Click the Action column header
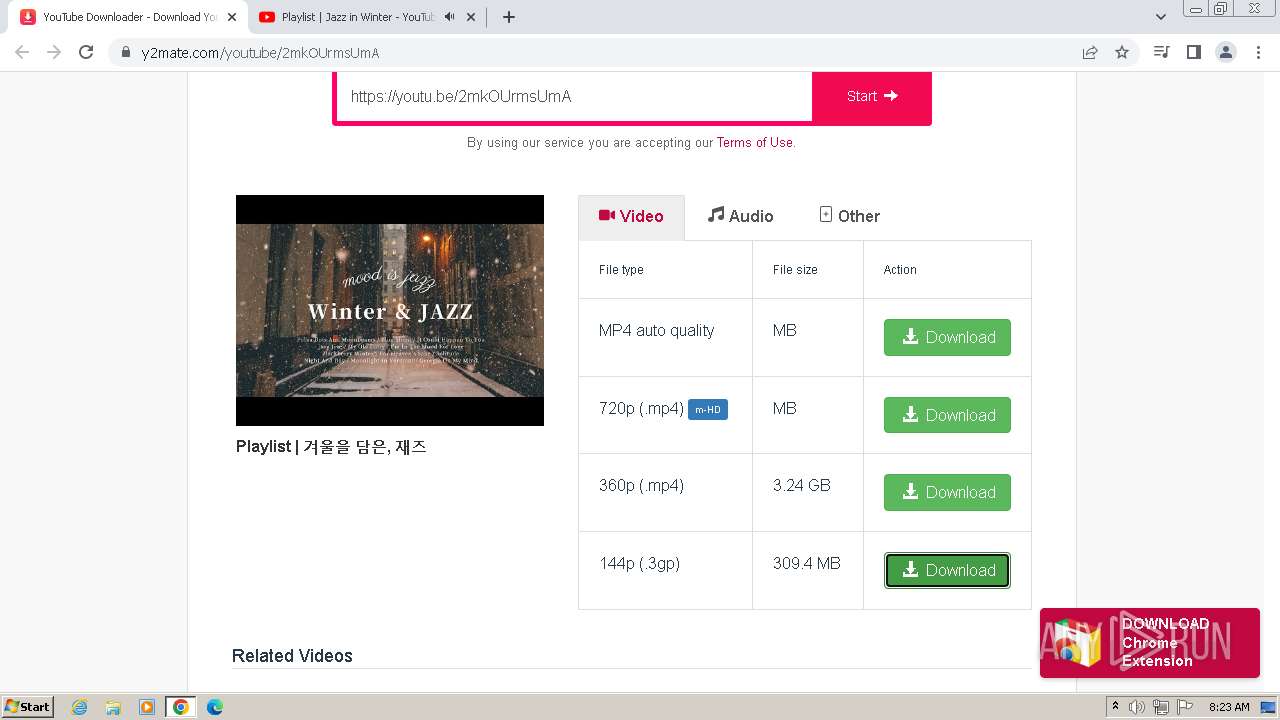This screenshot has height=720, width=1280. coord(900,270)
